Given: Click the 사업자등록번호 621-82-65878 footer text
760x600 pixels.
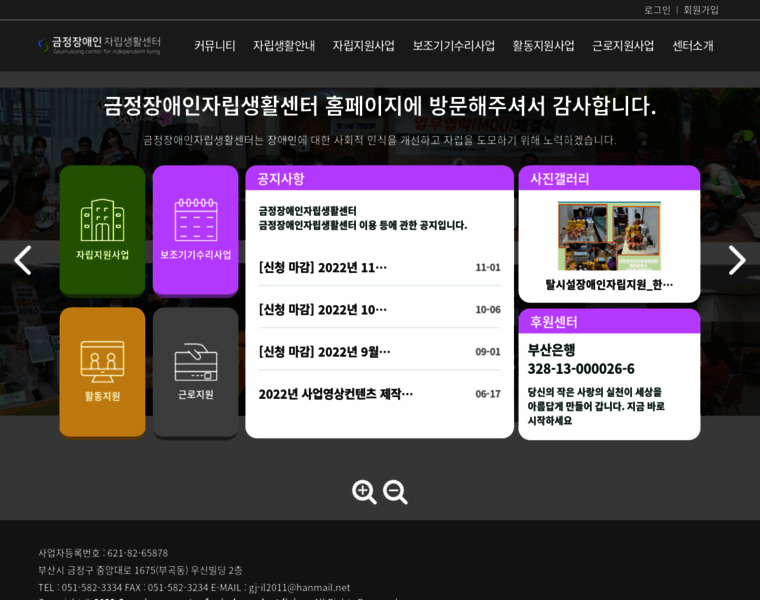Looking at the screenshot, I should (x=103, y=553).
